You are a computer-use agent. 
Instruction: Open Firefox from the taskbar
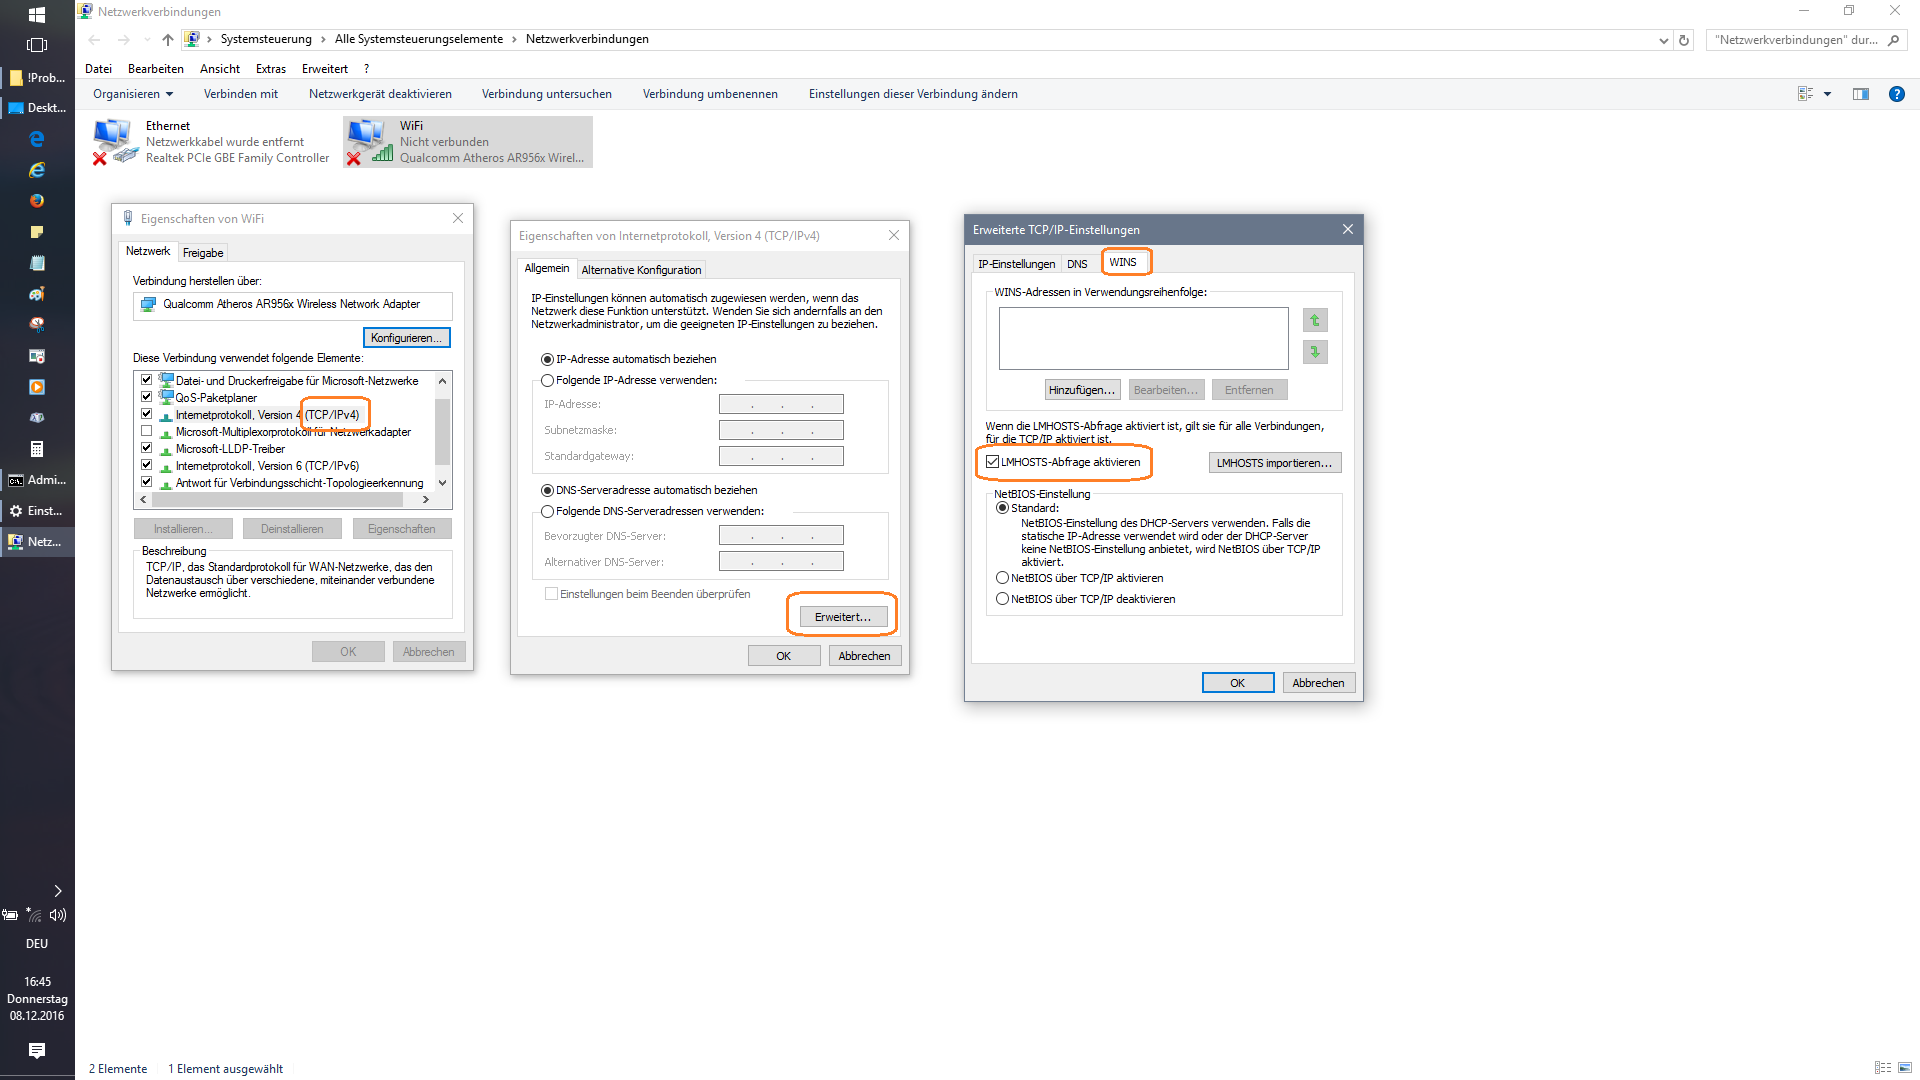tap(37, 201)
